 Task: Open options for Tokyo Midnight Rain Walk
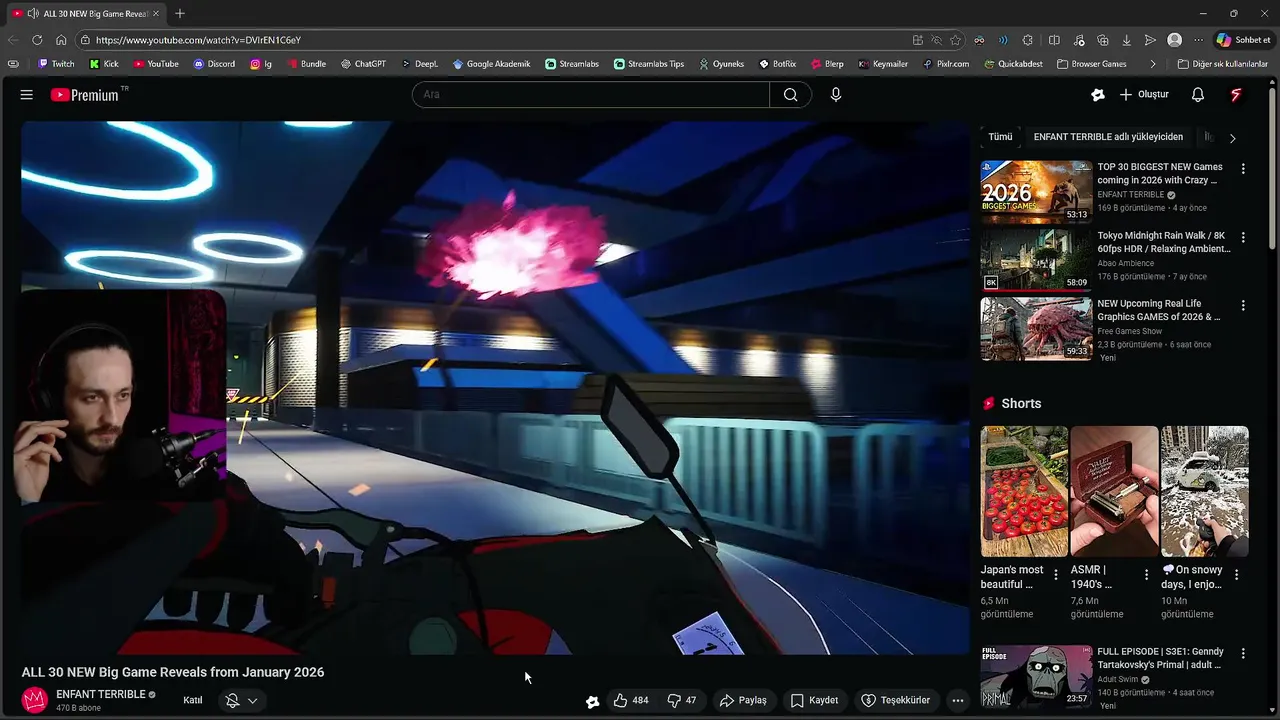click(x=1243, y=237)
